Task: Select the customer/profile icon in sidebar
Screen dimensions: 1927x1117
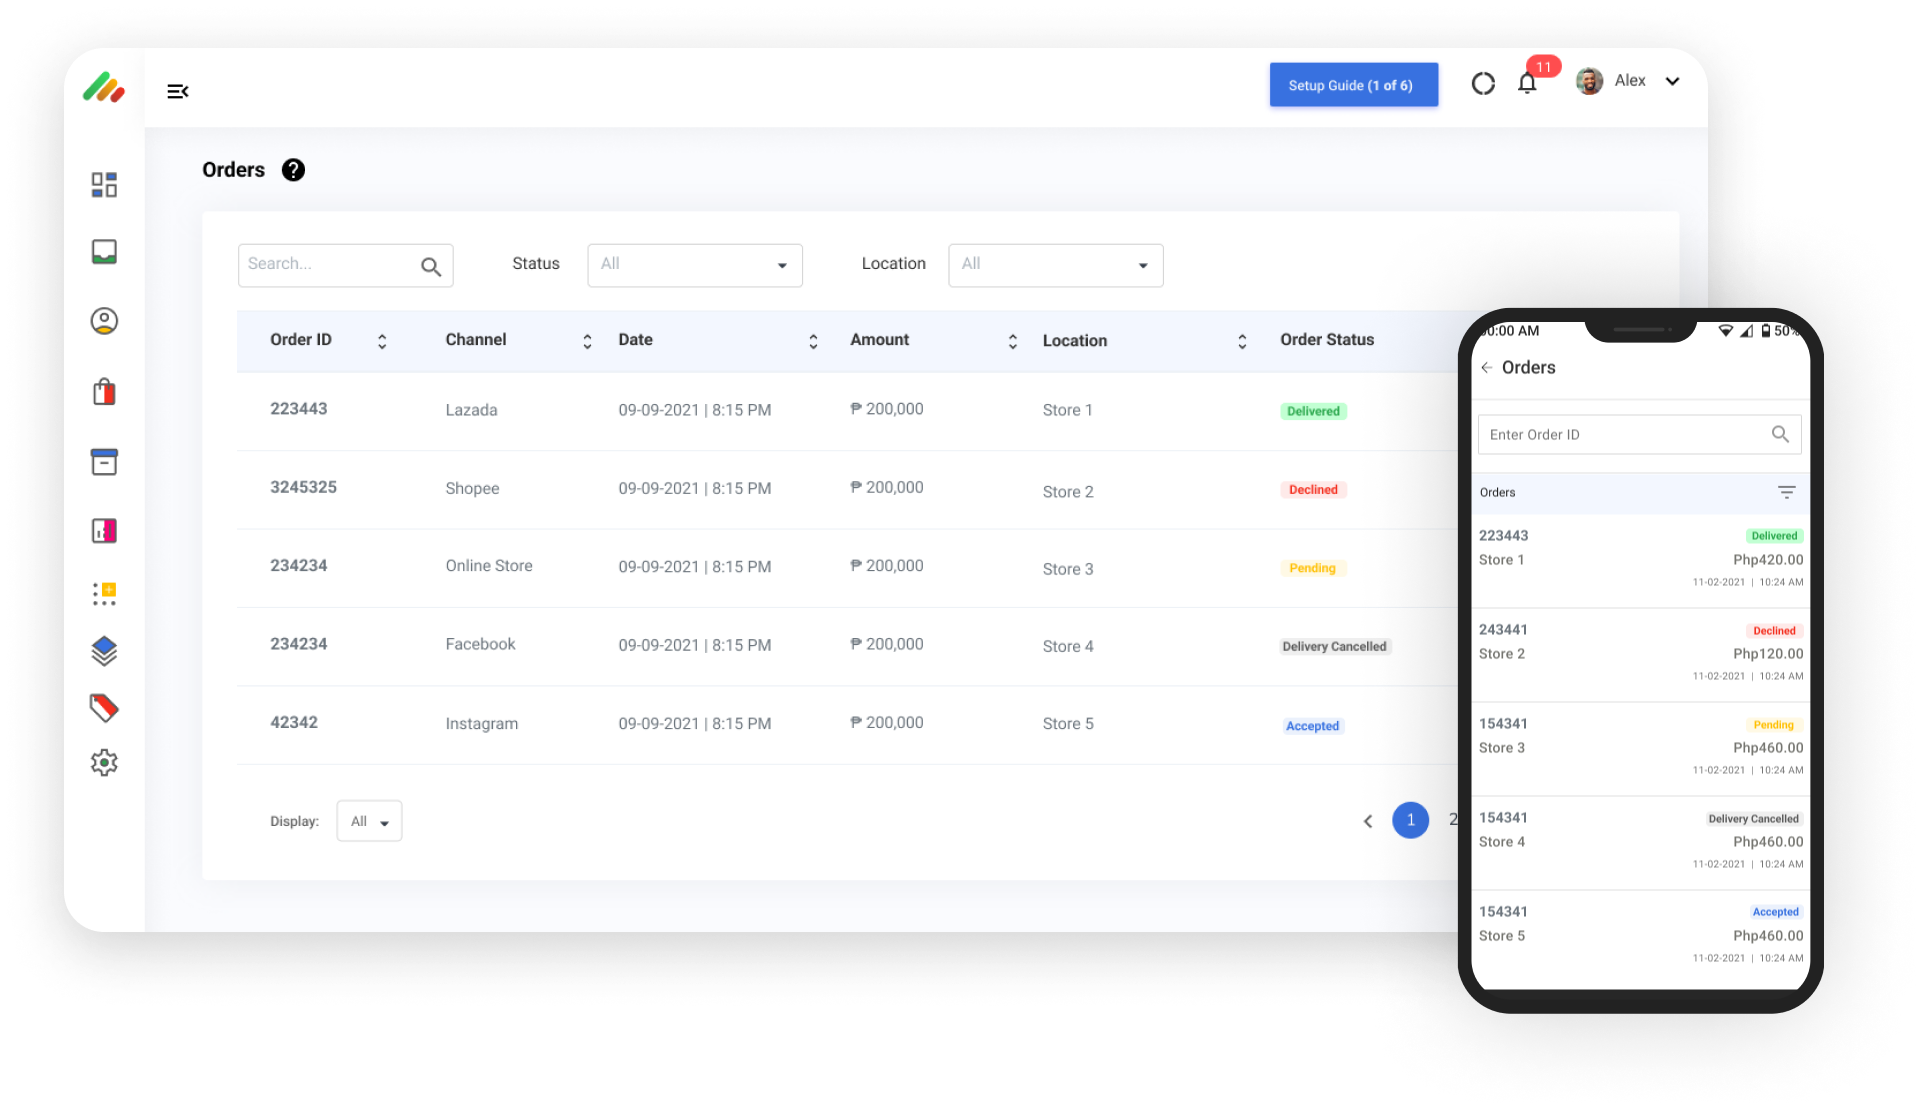Action: tap(104, 319)
